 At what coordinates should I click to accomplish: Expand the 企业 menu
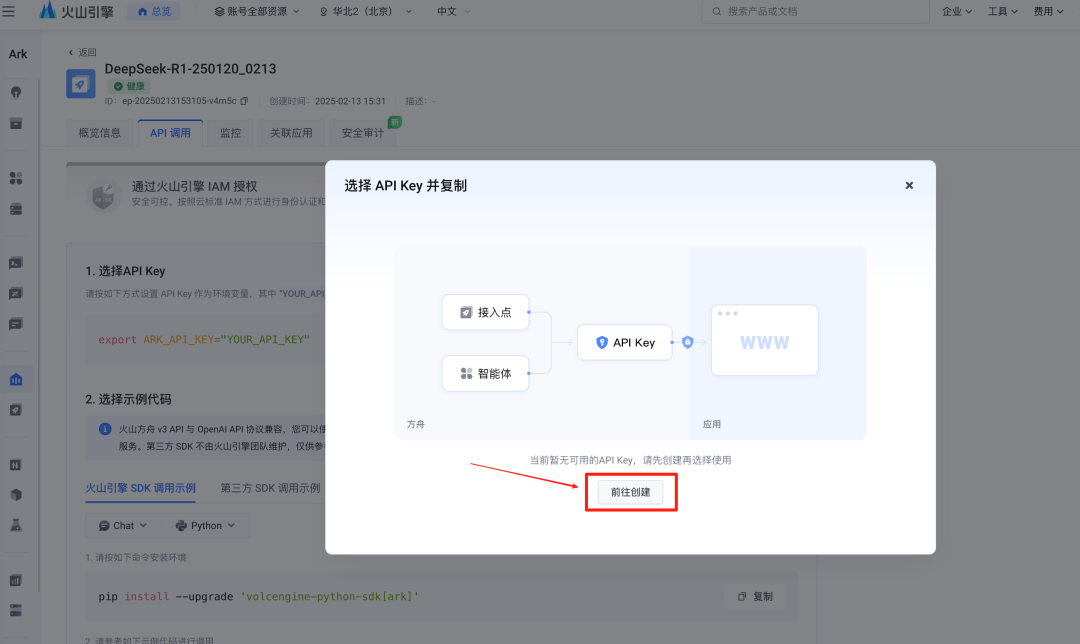click(x=957, y=12)
